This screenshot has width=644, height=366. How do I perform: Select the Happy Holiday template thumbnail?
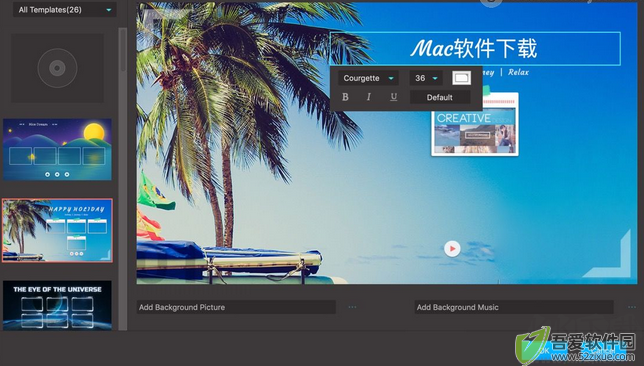(x=57, y=230)
